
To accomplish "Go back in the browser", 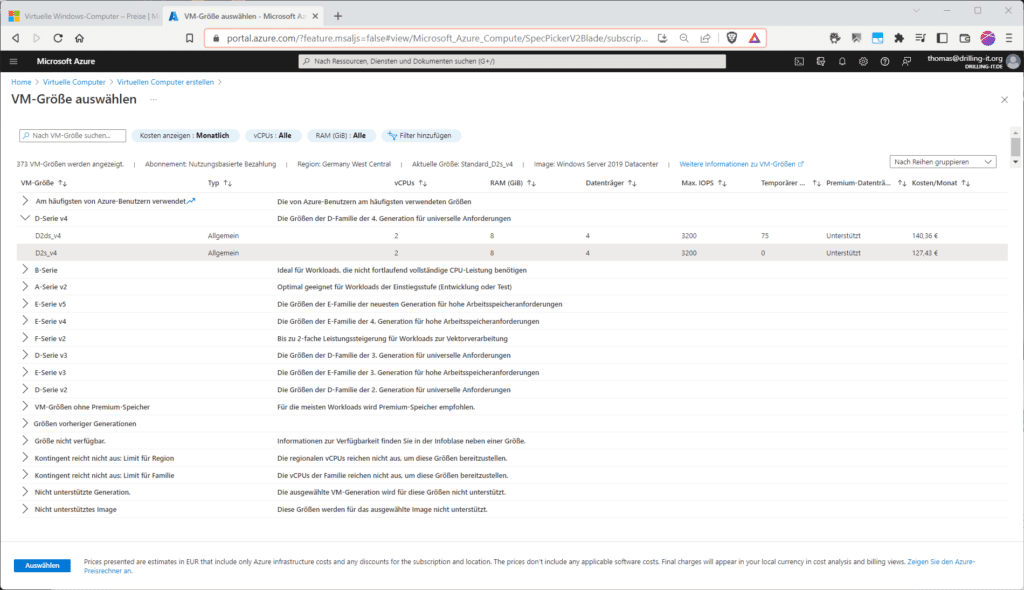I will click(x=16, y=38).
